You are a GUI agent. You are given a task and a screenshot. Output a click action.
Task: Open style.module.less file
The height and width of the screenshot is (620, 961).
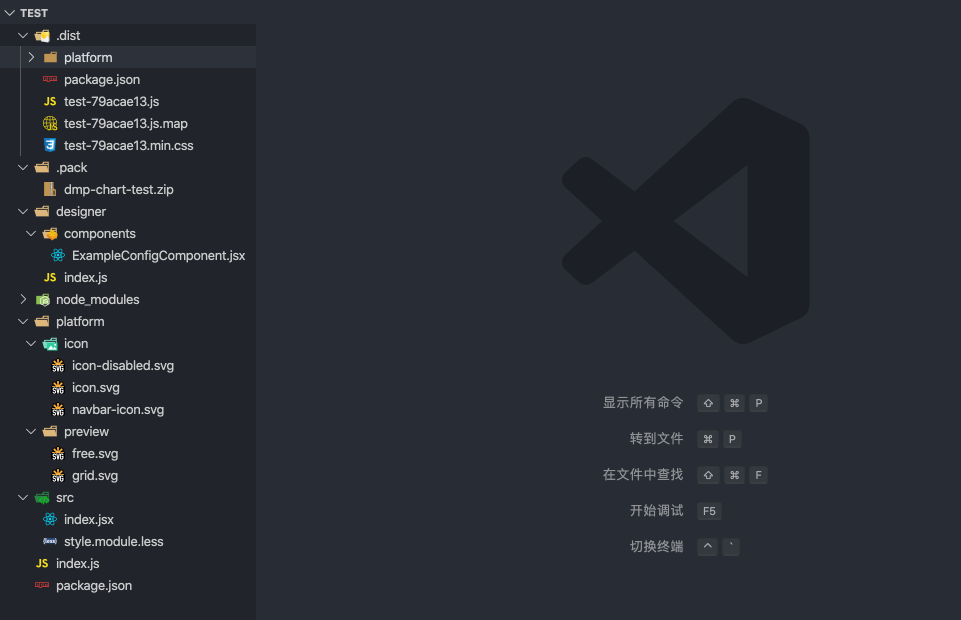(x=114, y=542)
